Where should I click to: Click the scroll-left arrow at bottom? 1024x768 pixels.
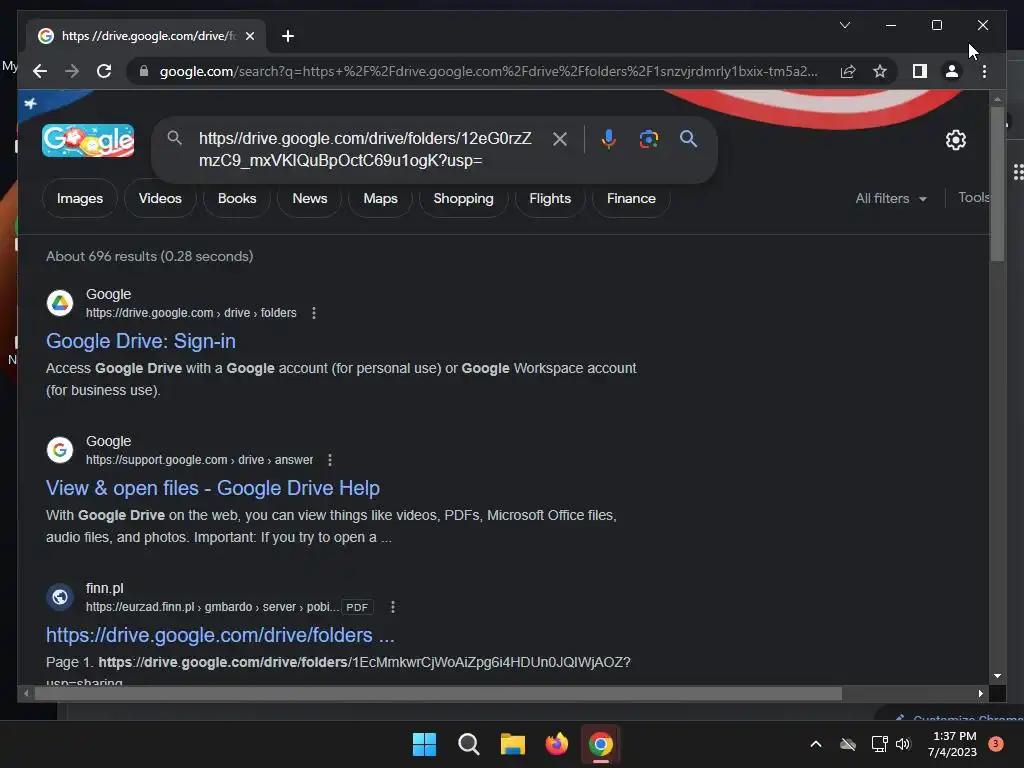(26, 694)
